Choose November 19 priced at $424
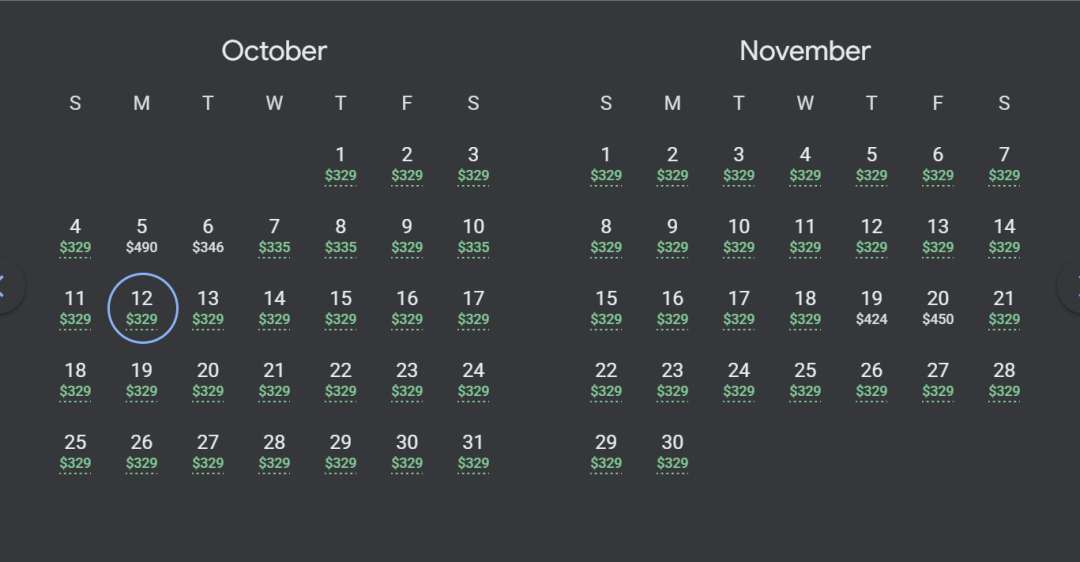The height and width of the screenshot is (562, 1080). tap(871, 308)
